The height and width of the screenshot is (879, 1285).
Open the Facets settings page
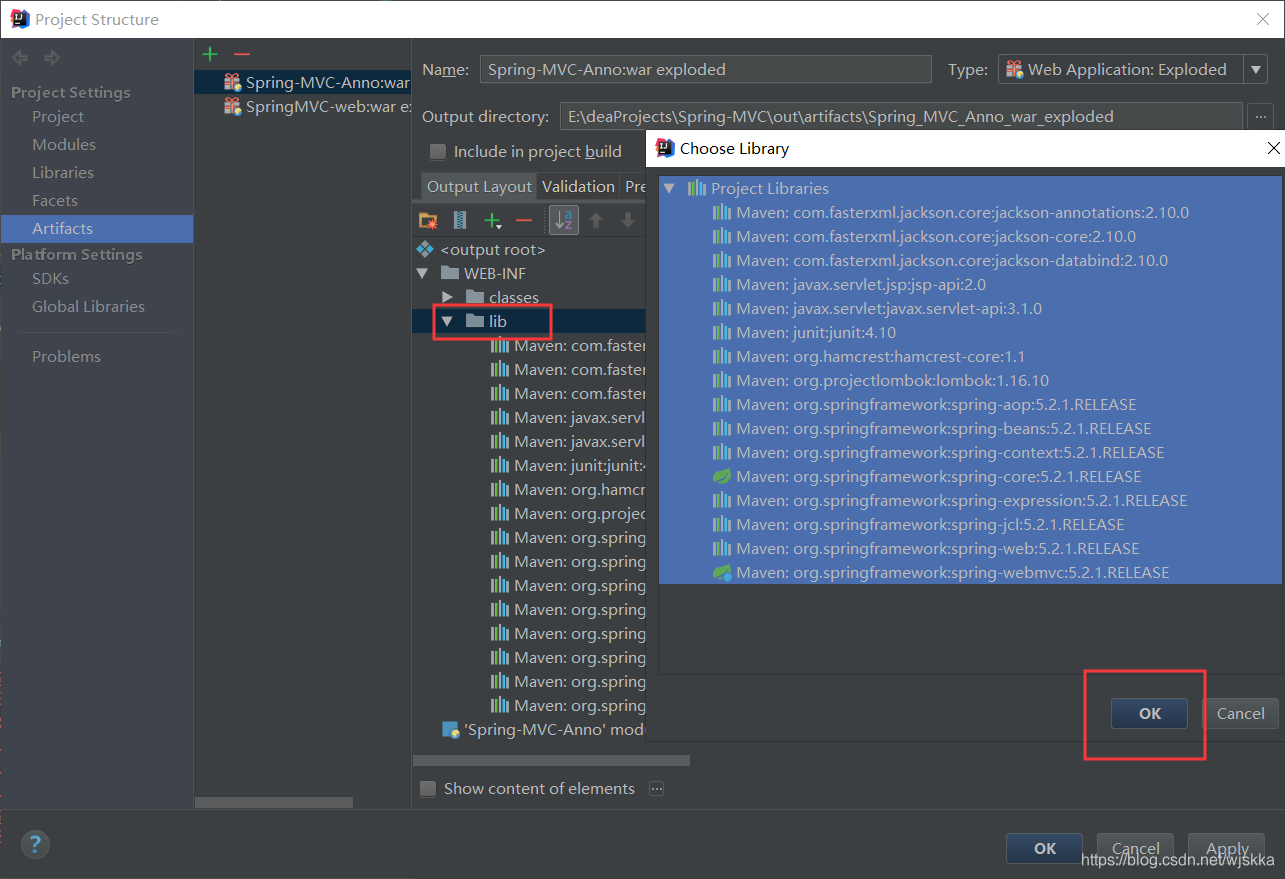pos(55,201)
